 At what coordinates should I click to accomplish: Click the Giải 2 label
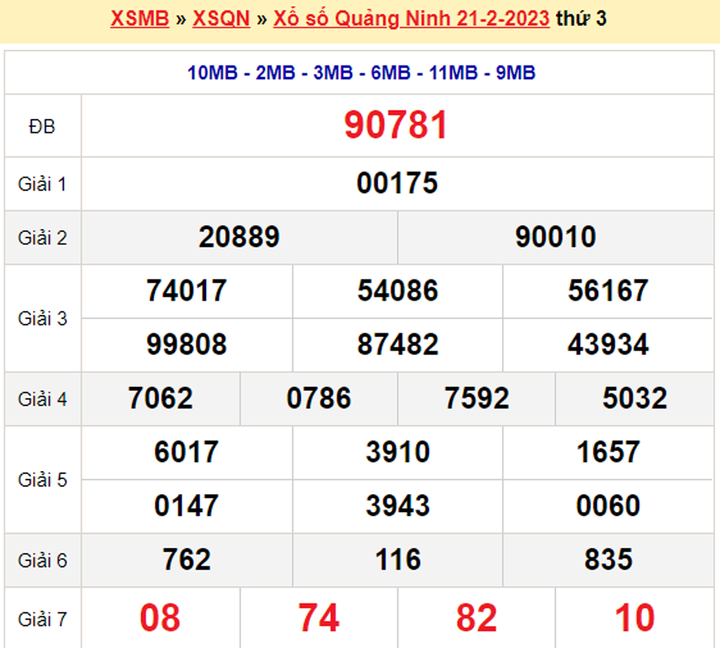tap(42, 238)
